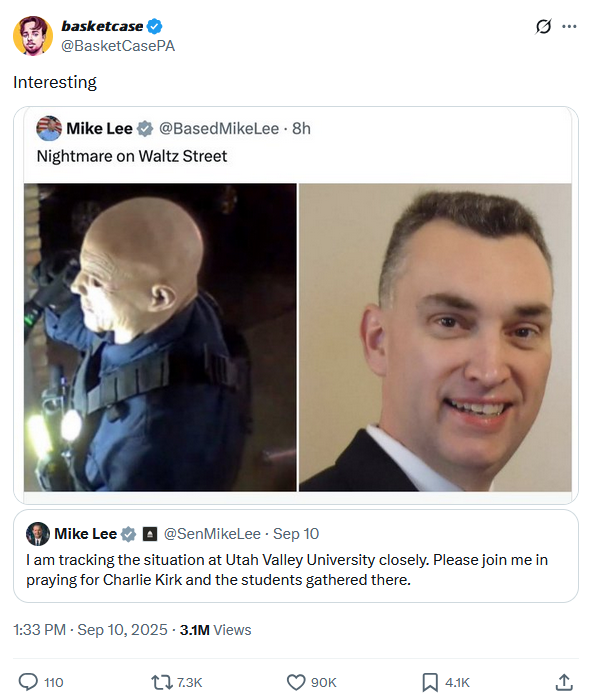The image size is (592, 699).
Task: Open basketcase's profile avatar
Action: pos(33,36)
